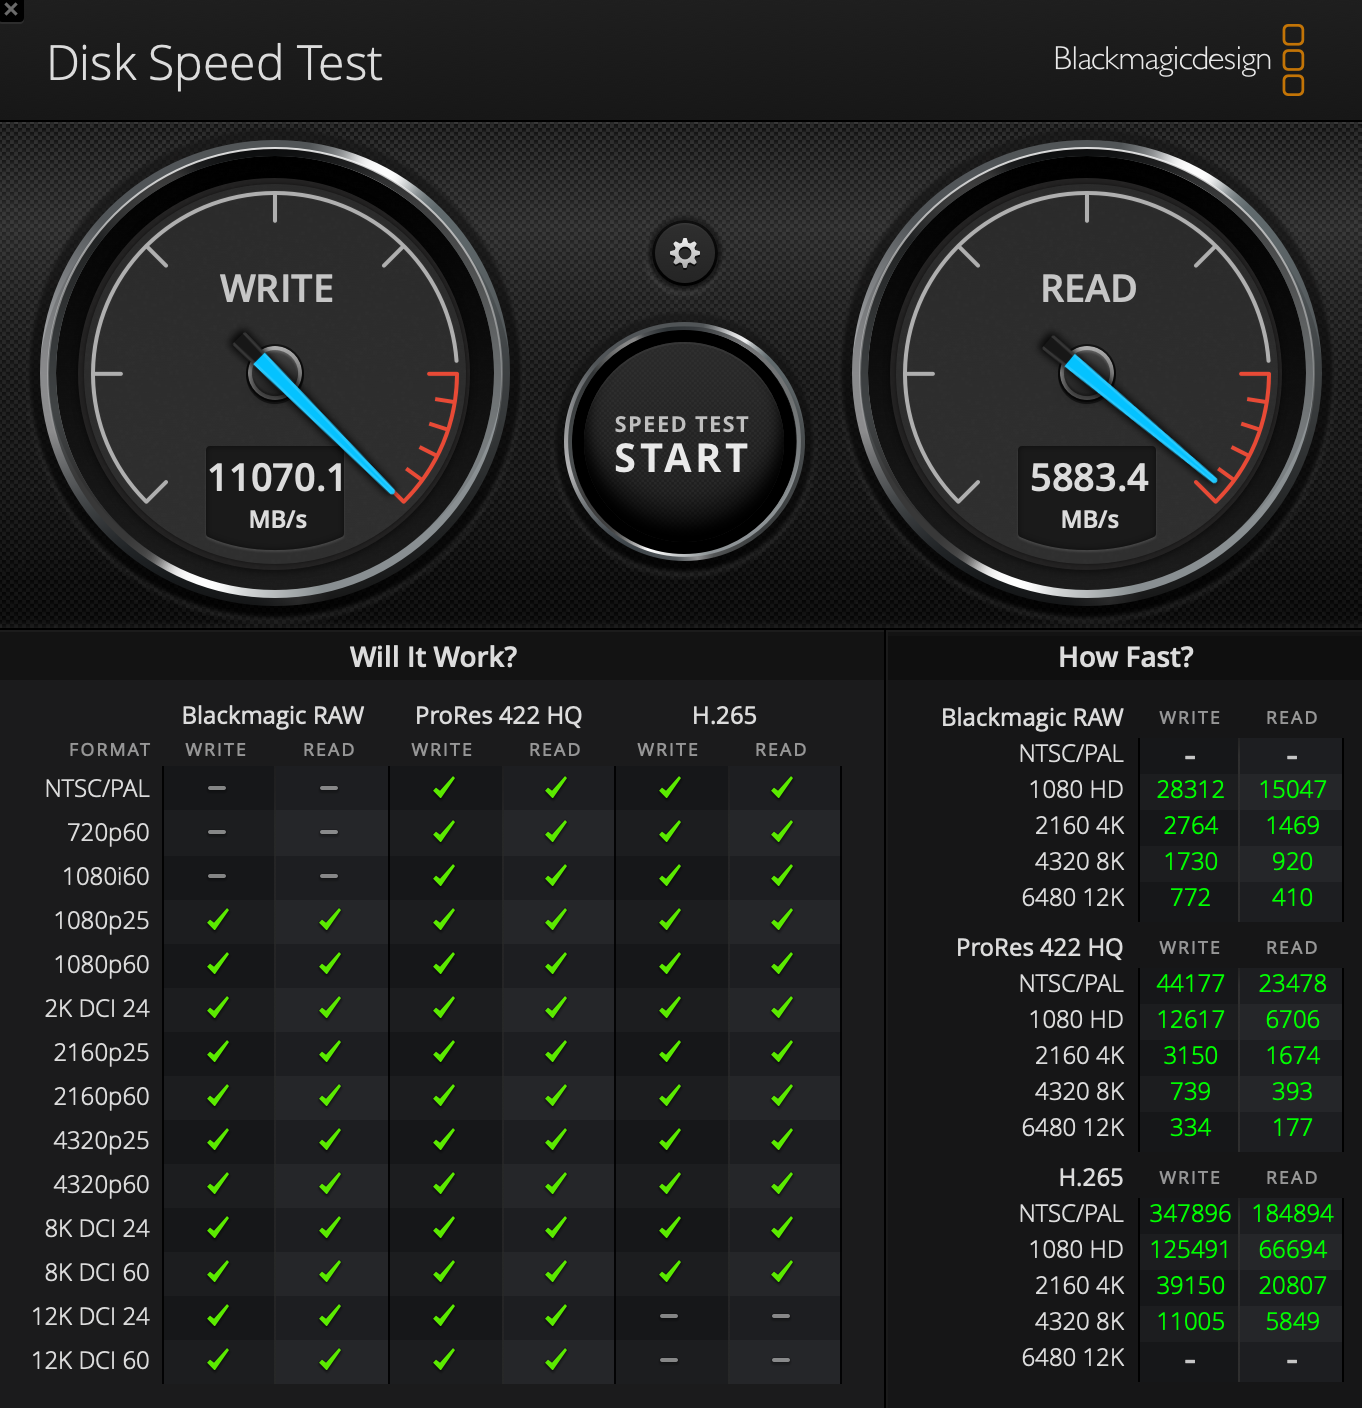
Task: Click the NTSC/PAL format row label
Action: [x=97, y=789]
